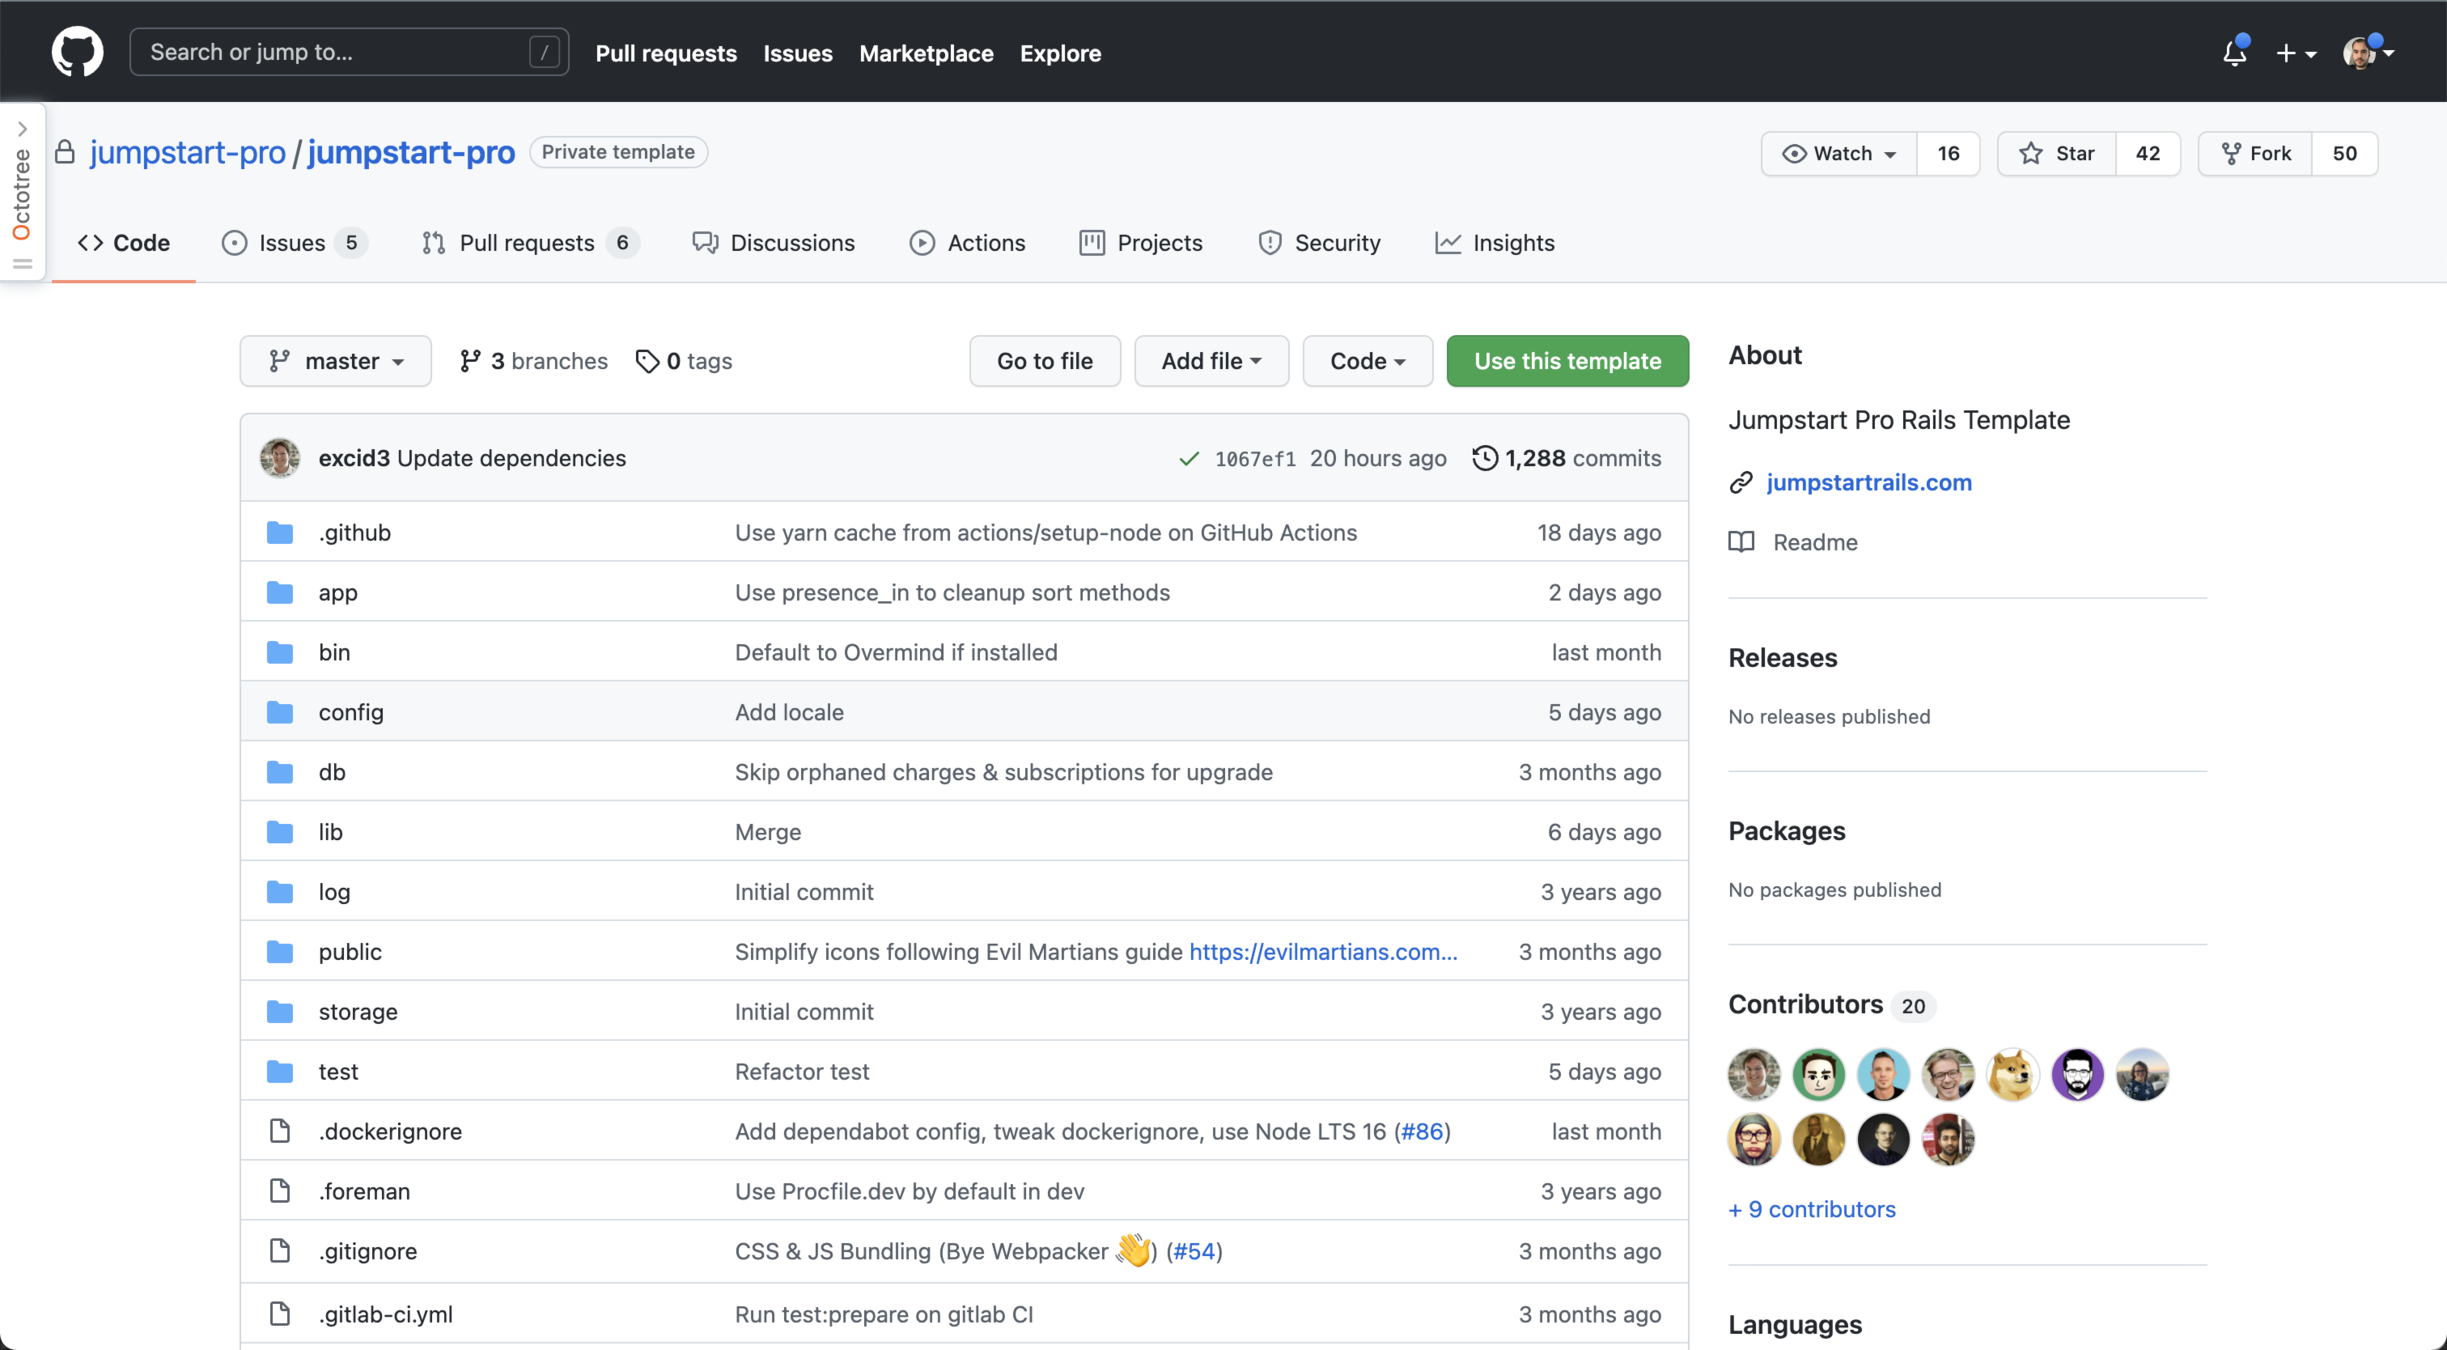Click the green commit status checkmark
Viewport: 2447px width, 1350px height.
pyautogui.click(x=1188, y=459)
